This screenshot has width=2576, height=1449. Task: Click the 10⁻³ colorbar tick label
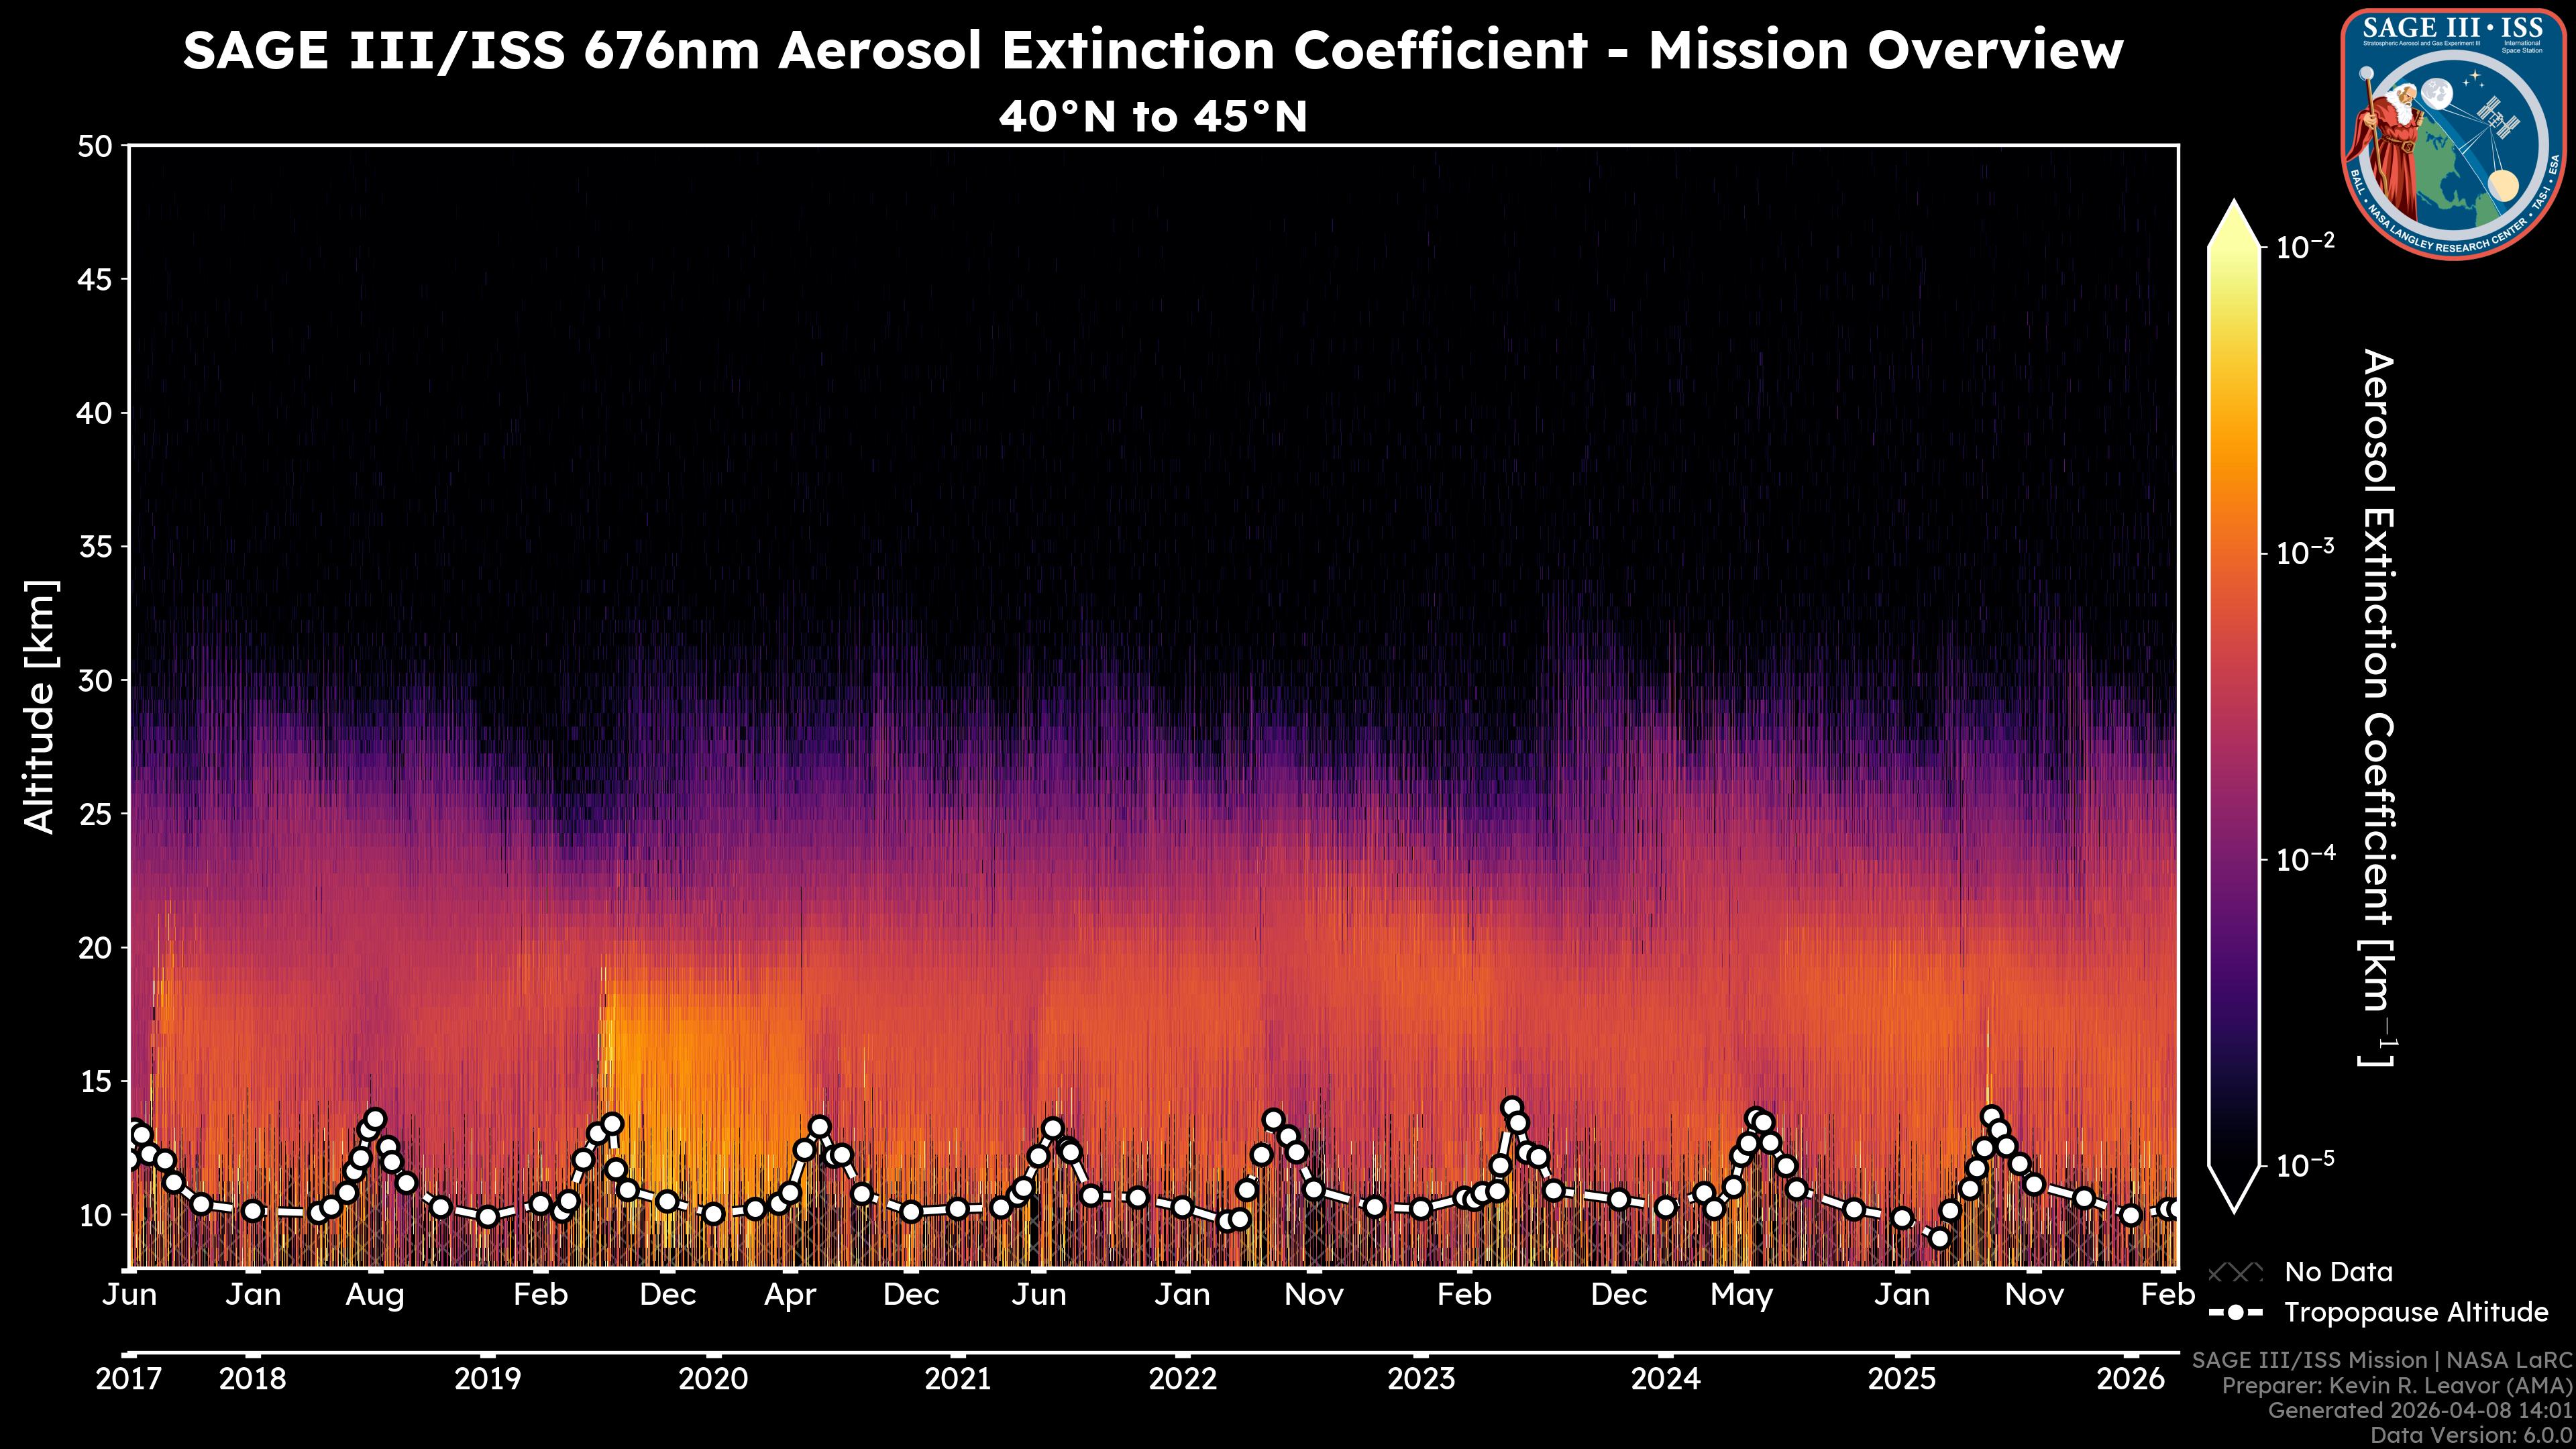[2306, 553]
